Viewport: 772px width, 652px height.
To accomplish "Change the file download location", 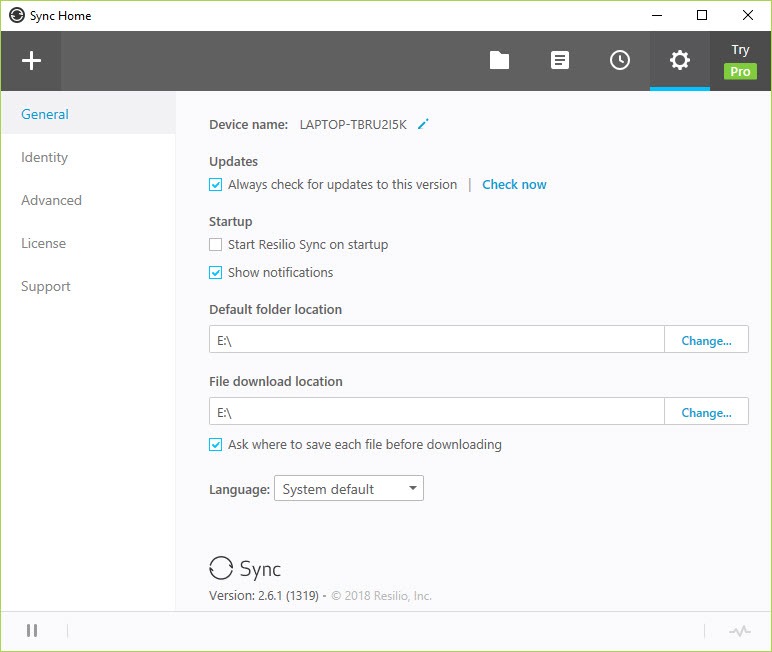I will coord(706,412).
